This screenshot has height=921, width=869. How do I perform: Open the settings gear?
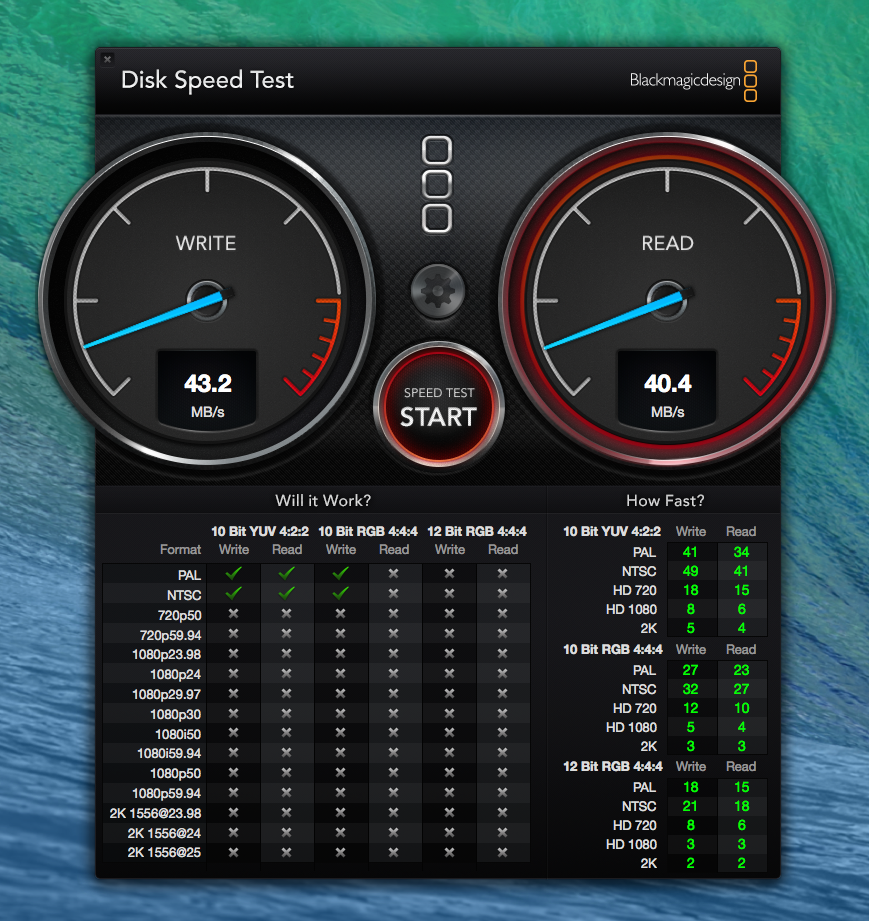[x=438, y=291]
